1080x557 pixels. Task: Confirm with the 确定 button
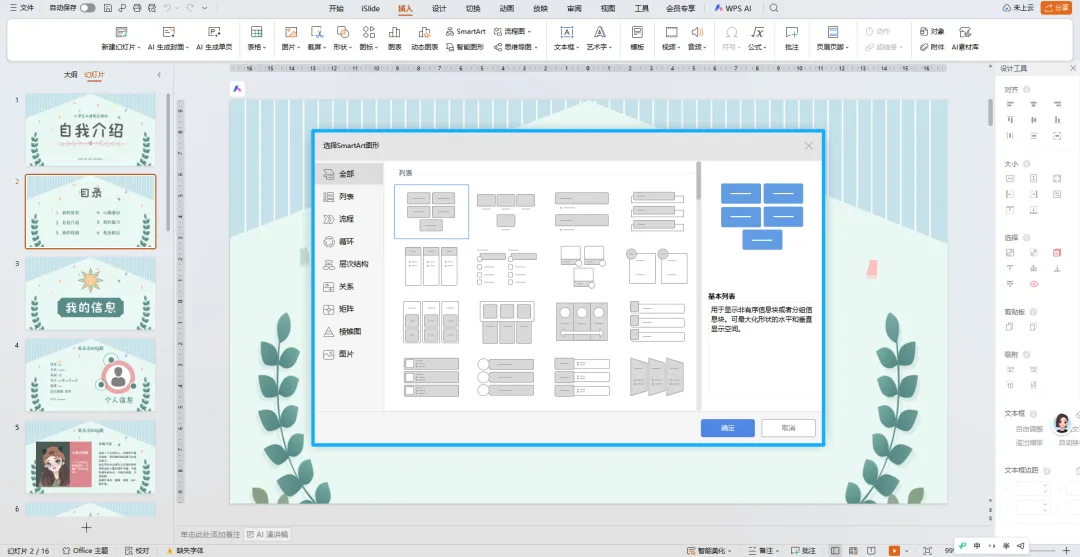tap(727, 428)
